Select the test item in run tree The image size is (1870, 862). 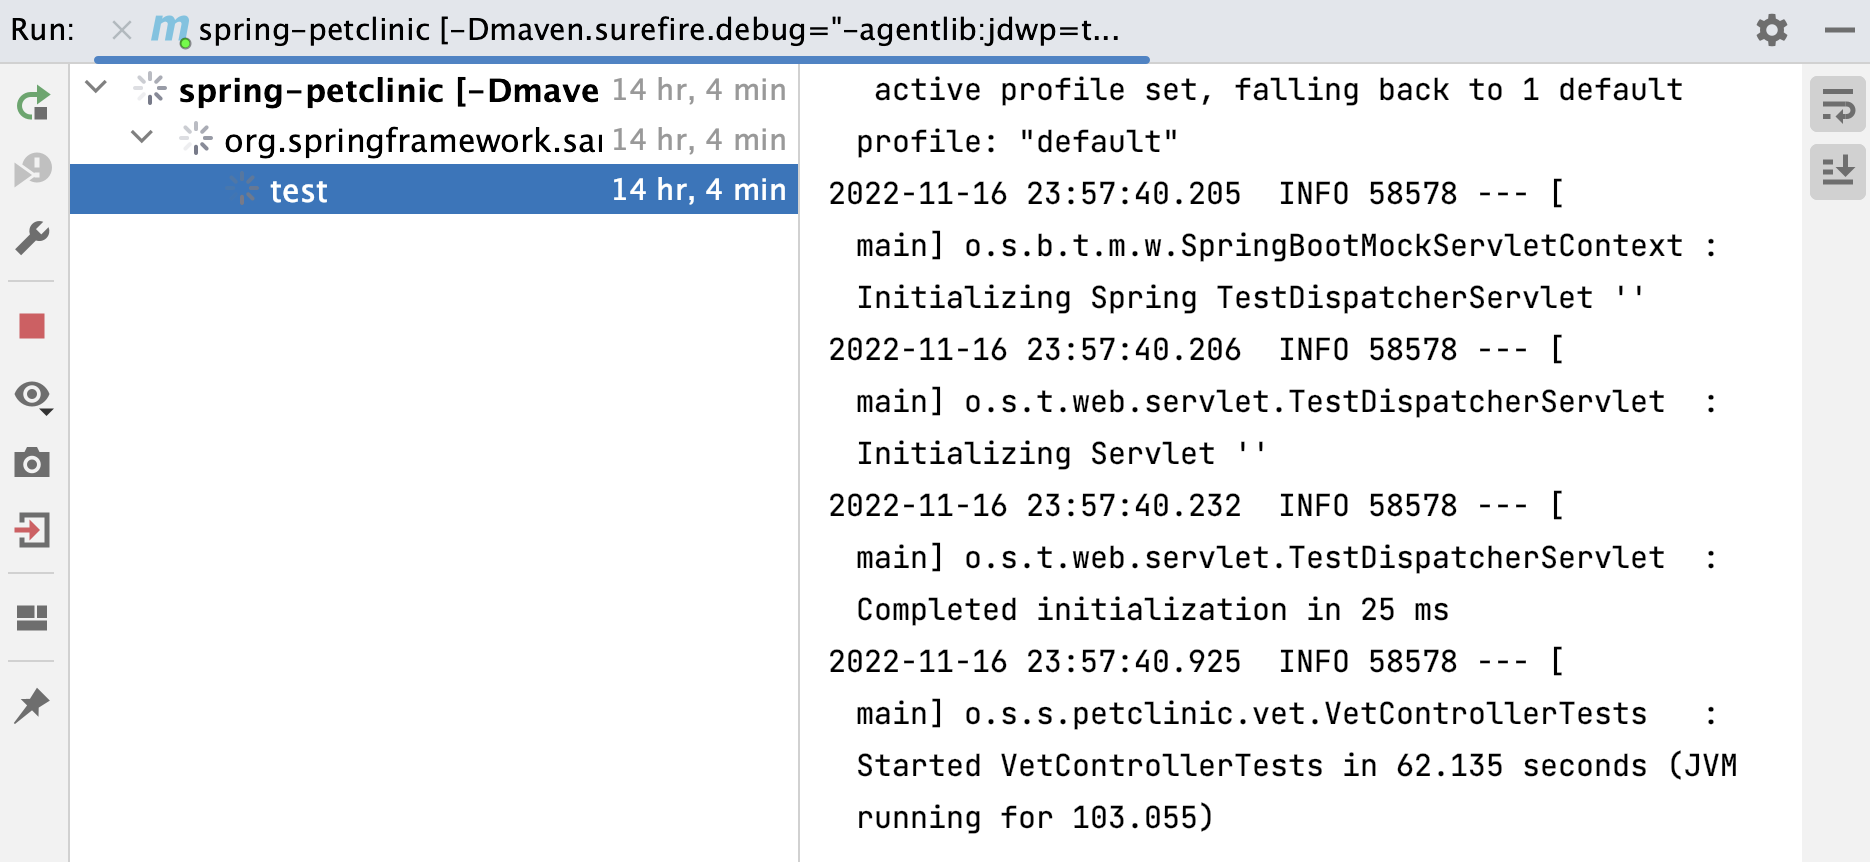434,189
